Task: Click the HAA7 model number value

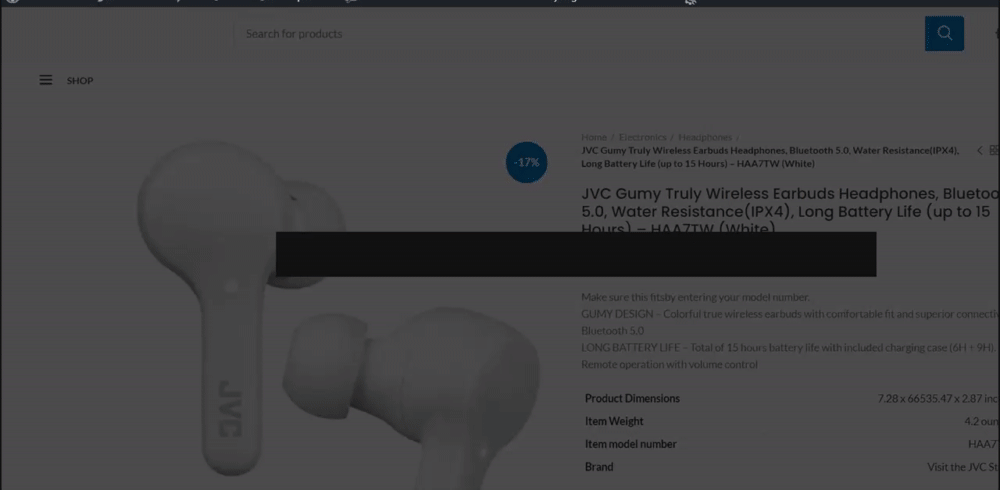Action: pos(983,444)
